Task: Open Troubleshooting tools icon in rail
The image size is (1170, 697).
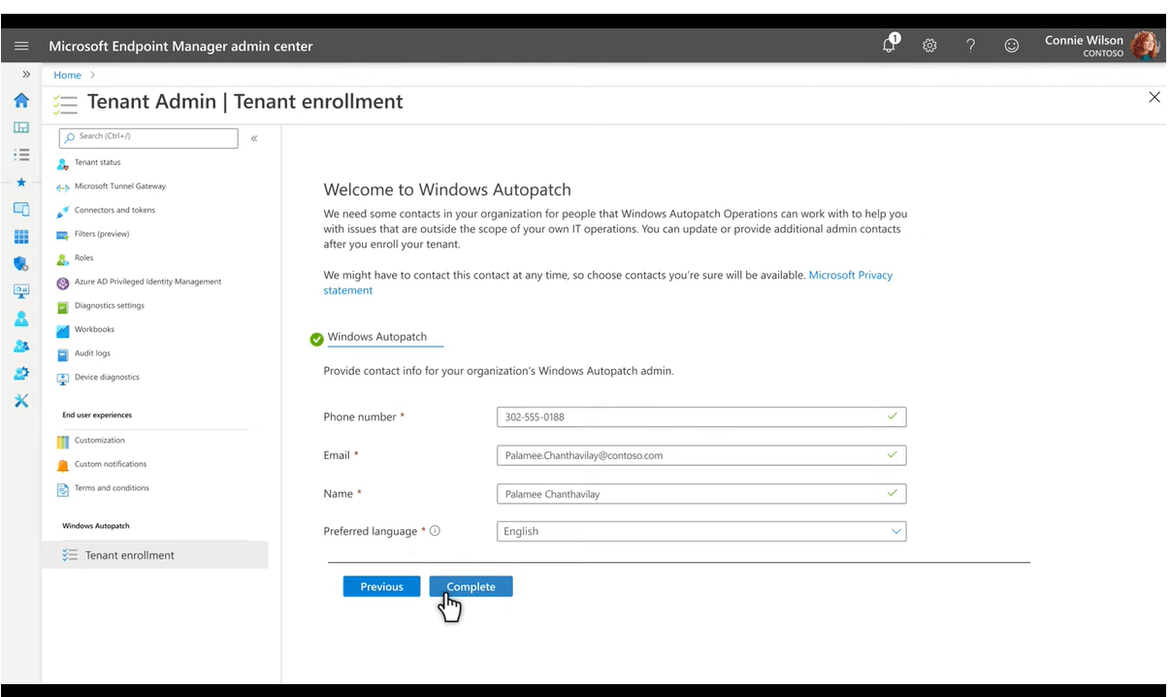Action: (x=22, y=401)
